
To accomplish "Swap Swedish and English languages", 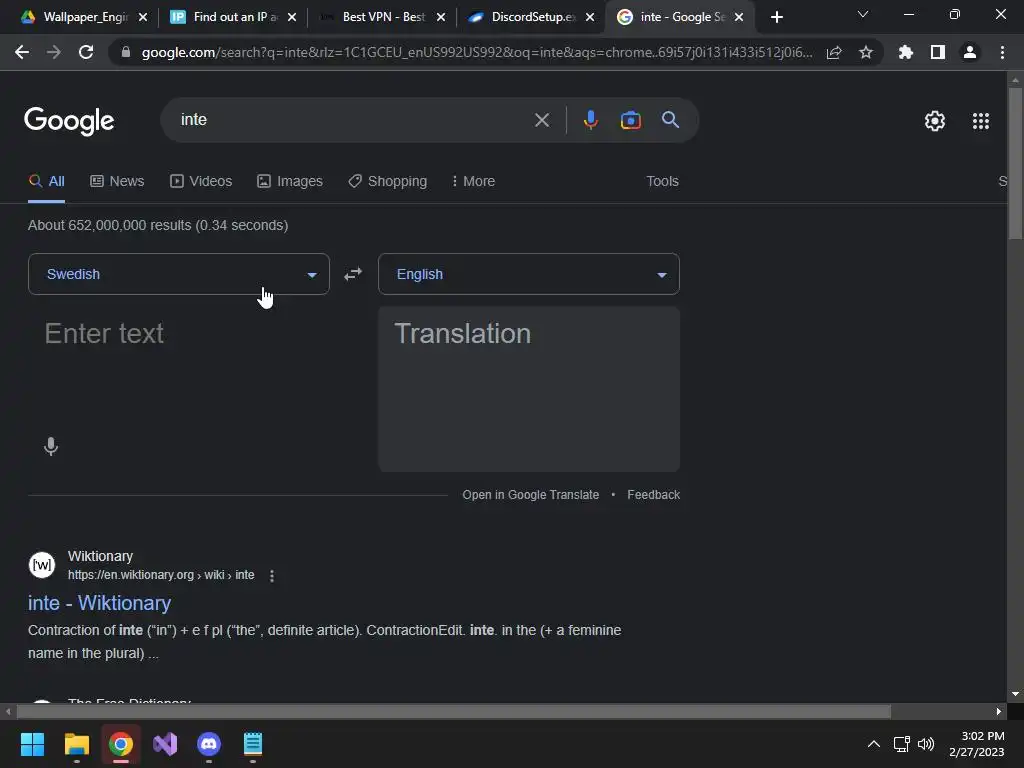I will click(x=353, y=274).
